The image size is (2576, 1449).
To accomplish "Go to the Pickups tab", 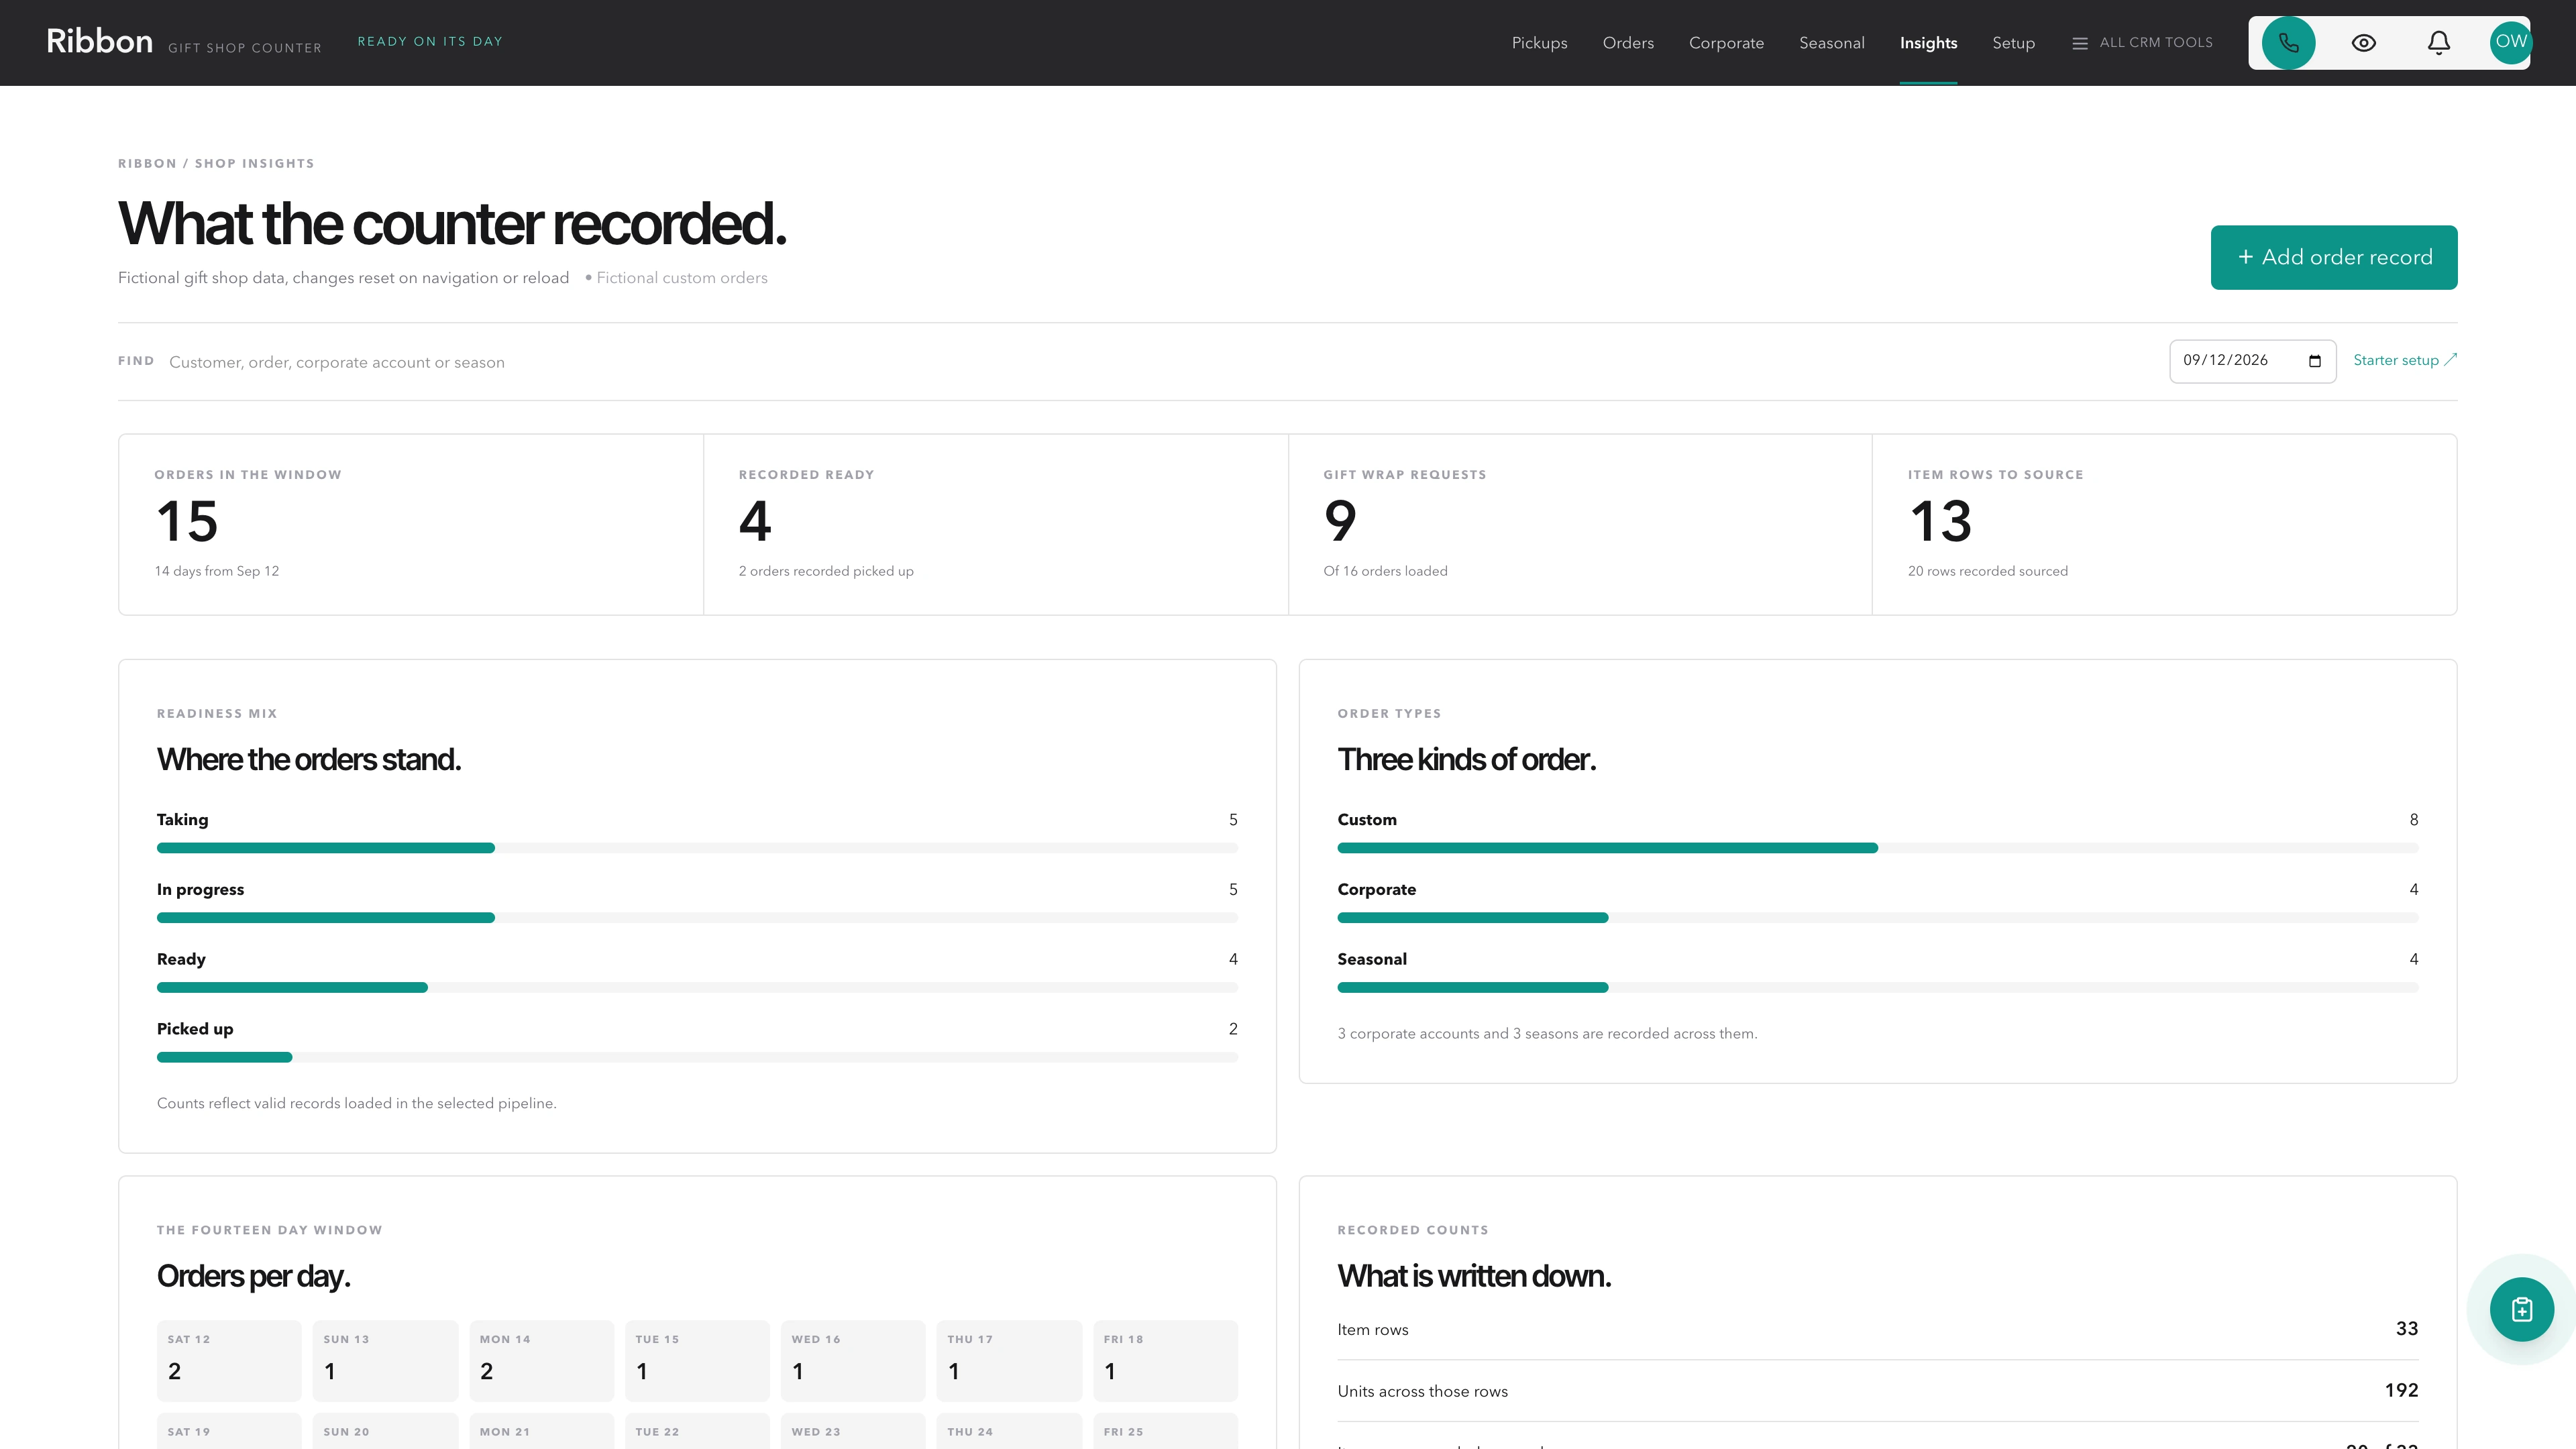I will click(x=1539, y=43).
